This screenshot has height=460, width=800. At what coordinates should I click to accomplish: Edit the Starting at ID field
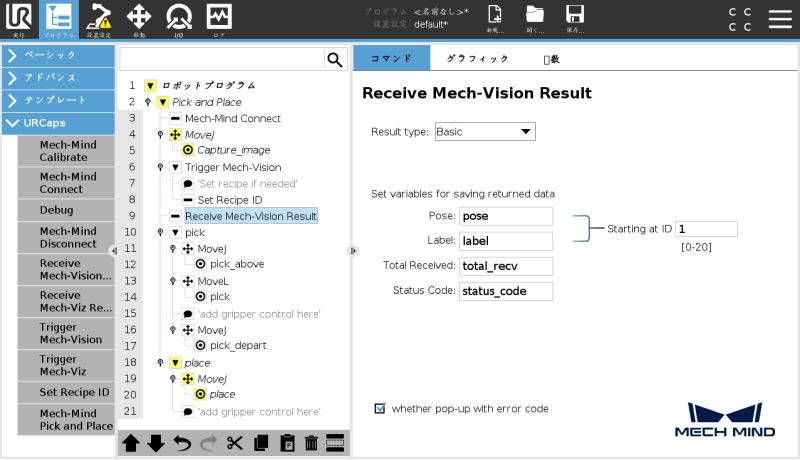[x=706, y=229]
